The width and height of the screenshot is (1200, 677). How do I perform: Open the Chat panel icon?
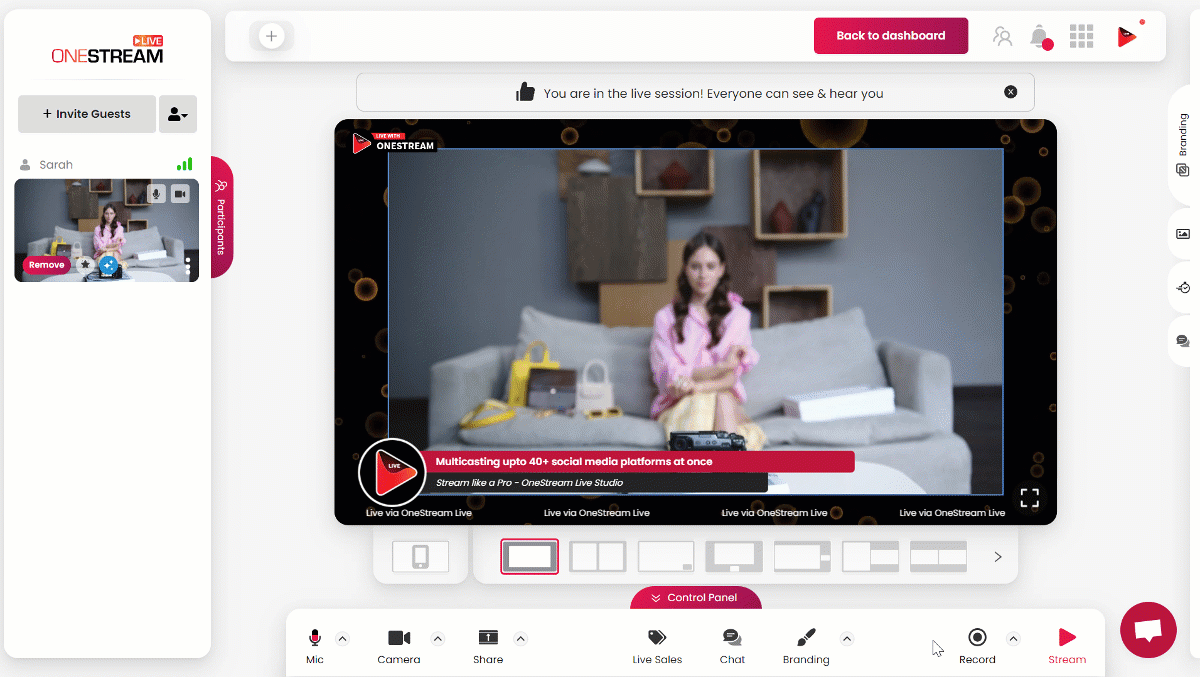[x=732, y=638]
